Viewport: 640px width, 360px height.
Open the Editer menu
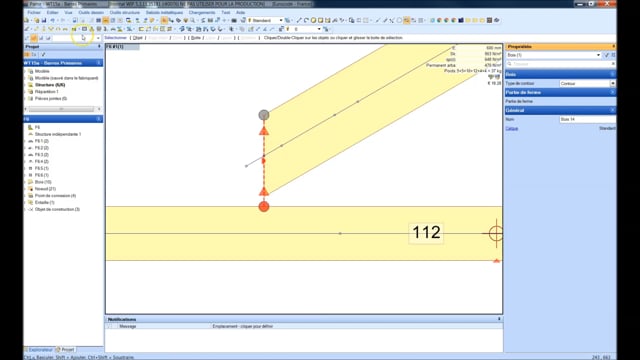click(x=52, y=12)
